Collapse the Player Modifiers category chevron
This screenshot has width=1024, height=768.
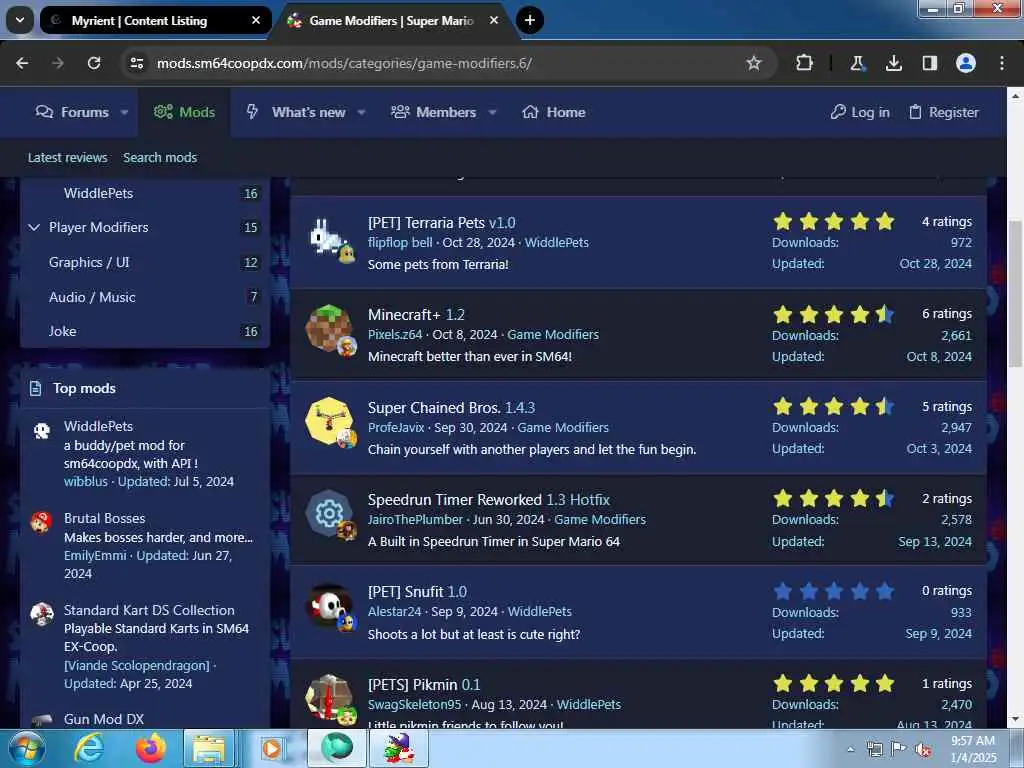tap(34, 227)
